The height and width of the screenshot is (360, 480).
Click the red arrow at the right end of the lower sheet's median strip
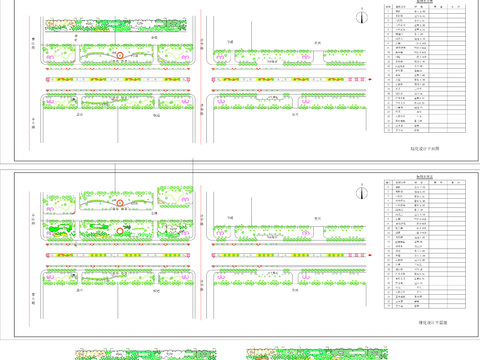click(370, 255)
